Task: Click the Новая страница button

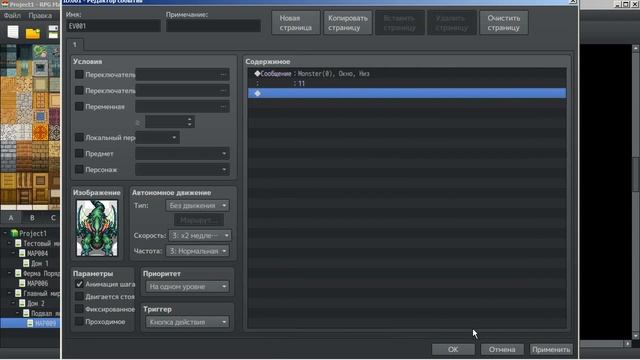Action: (x=296, y=23)
